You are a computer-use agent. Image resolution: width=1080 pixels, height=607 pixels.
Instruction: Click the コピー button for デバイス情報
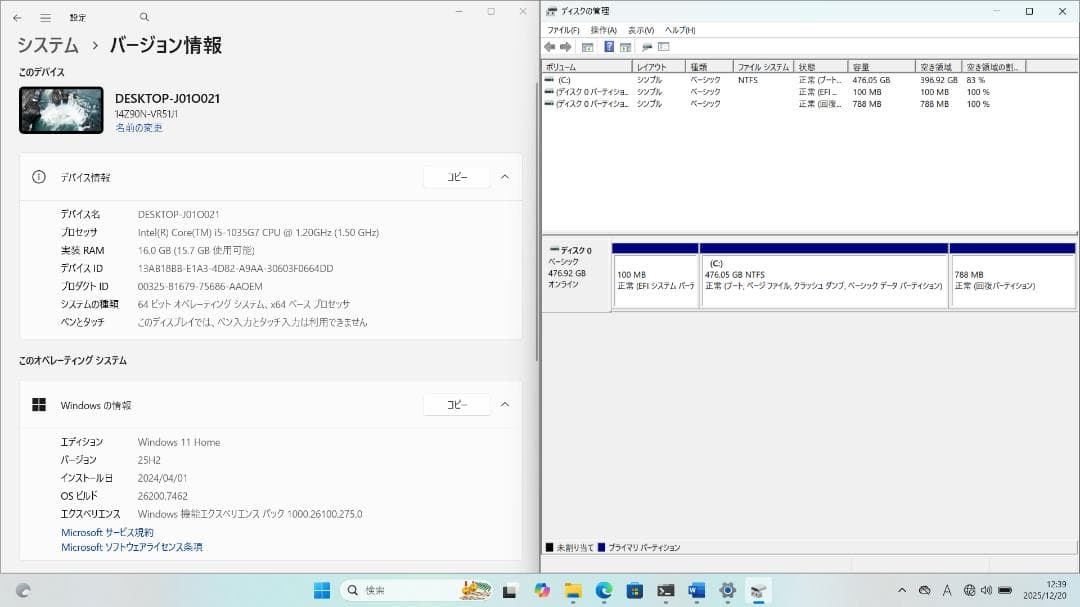pos(457,176)
